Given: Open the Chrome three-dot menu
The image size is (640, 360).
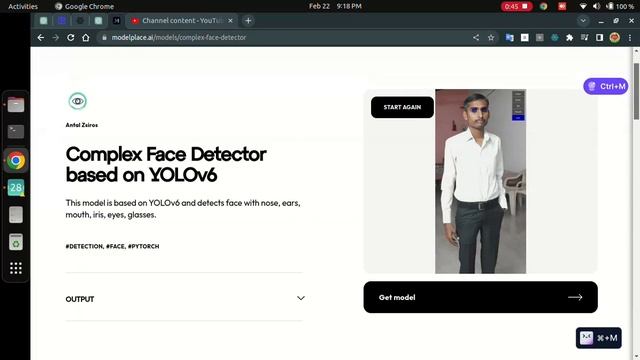Looking at the screenshot, I should (630, 38).
